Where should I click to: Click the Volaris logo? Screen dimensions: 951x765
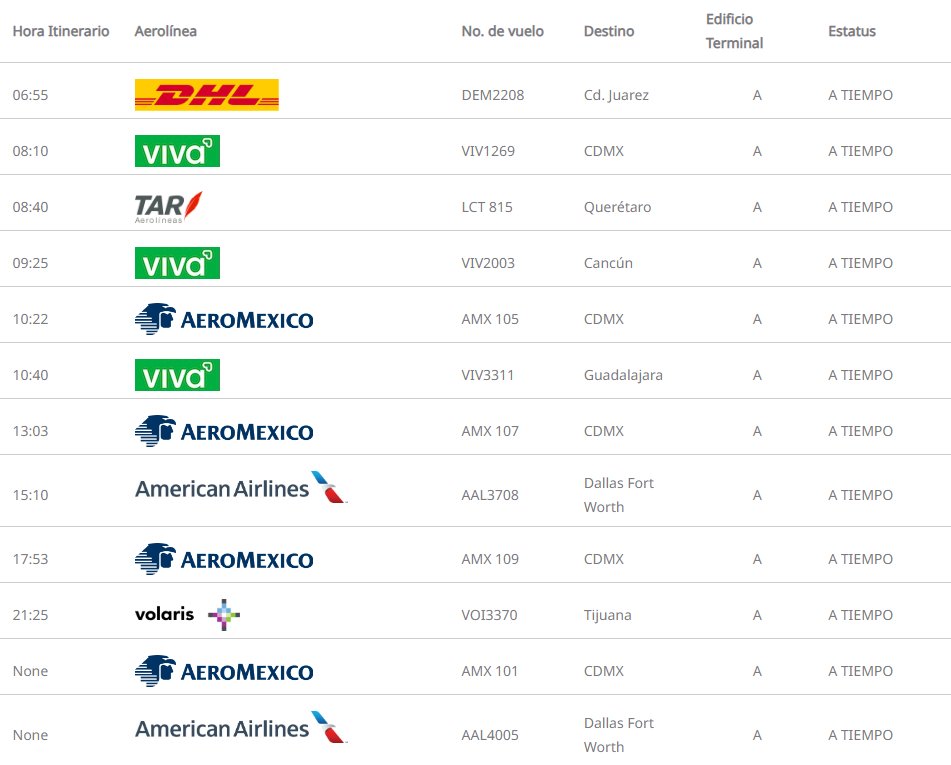pyautogui.click(x=187, y=615)
